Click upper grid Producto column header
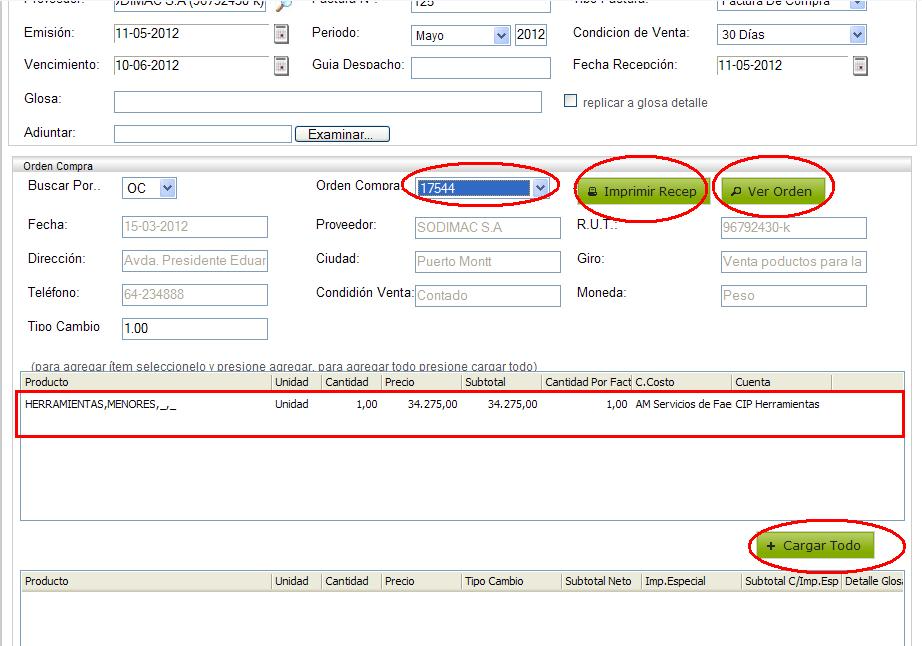The image size is (922, 646). [x=146, y=382]
